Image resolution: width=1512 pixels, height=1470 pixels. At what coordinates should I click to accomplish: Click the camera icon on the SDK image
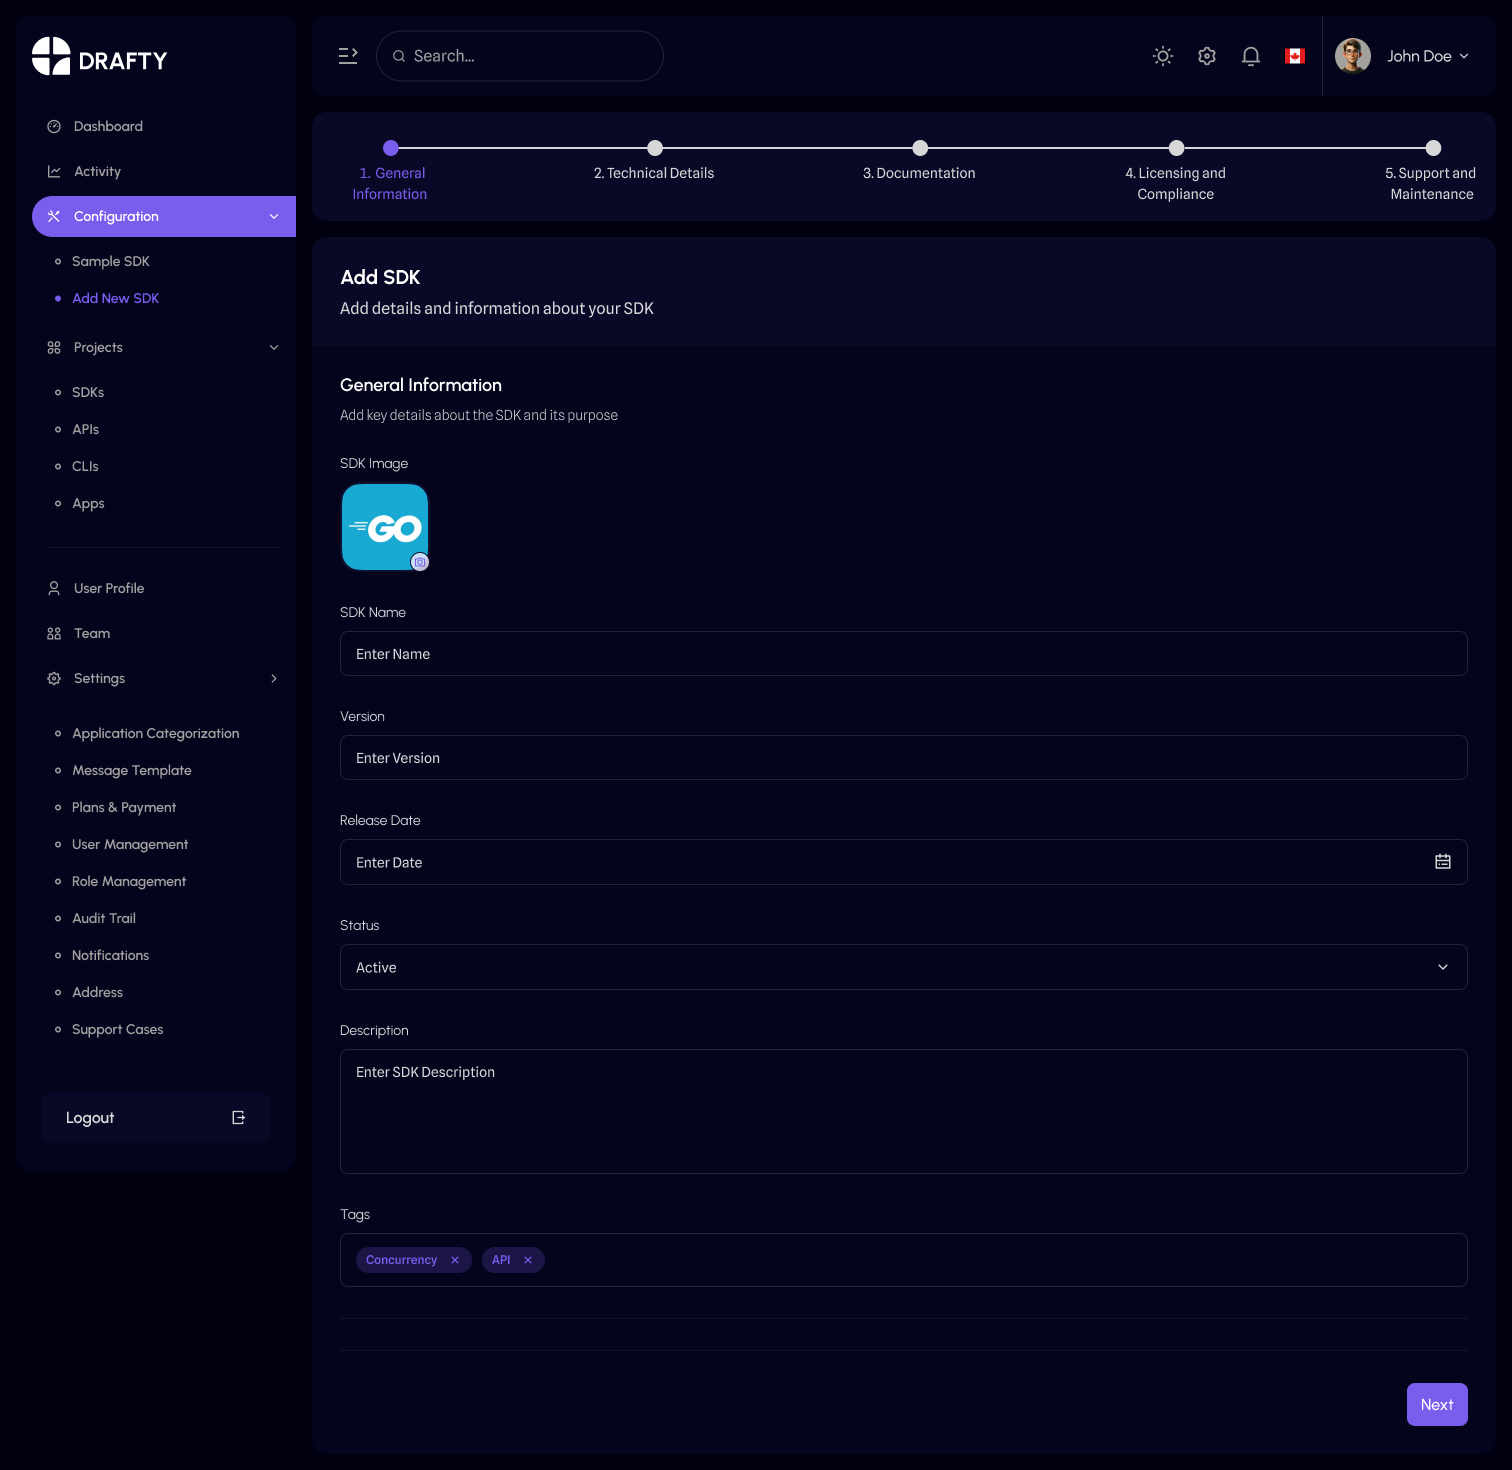point(420,562)
